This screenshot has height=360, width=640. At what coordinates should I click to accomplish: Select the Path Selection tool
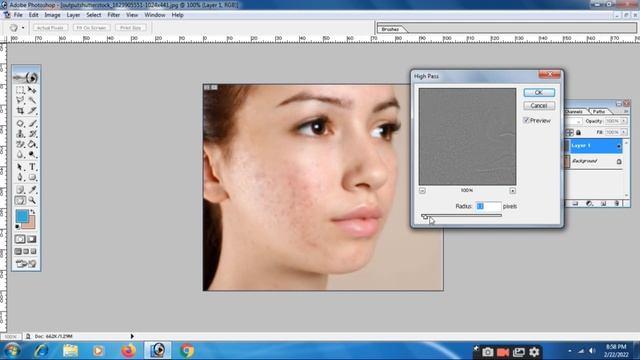pos(20,167)
